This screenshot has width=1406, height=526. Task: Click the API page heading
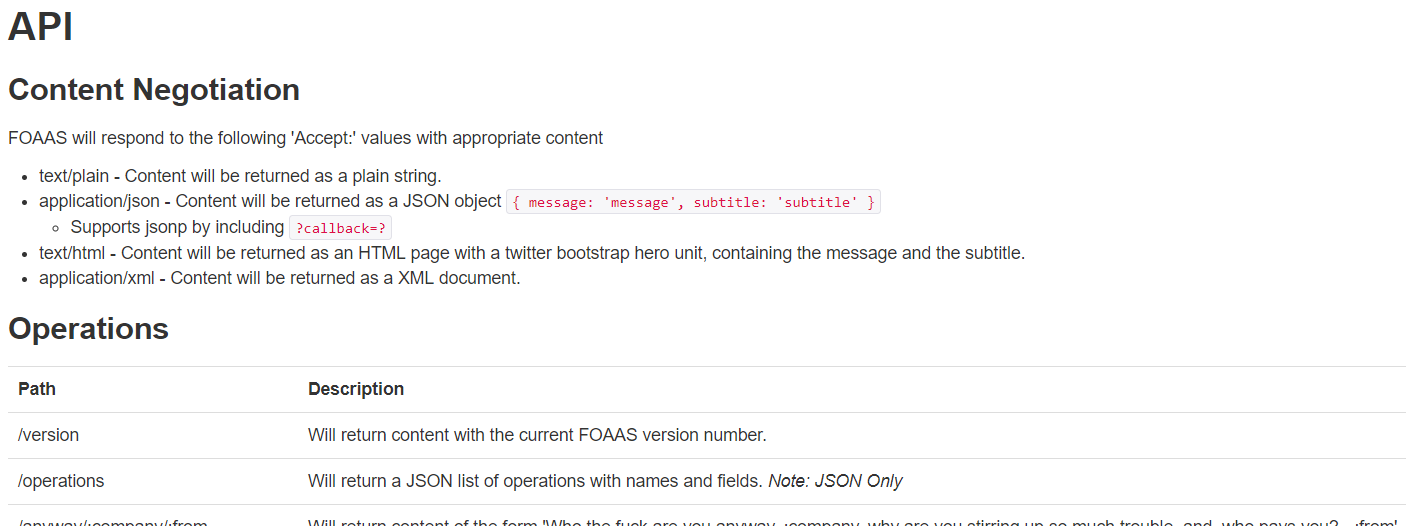[x=41, y=27]
